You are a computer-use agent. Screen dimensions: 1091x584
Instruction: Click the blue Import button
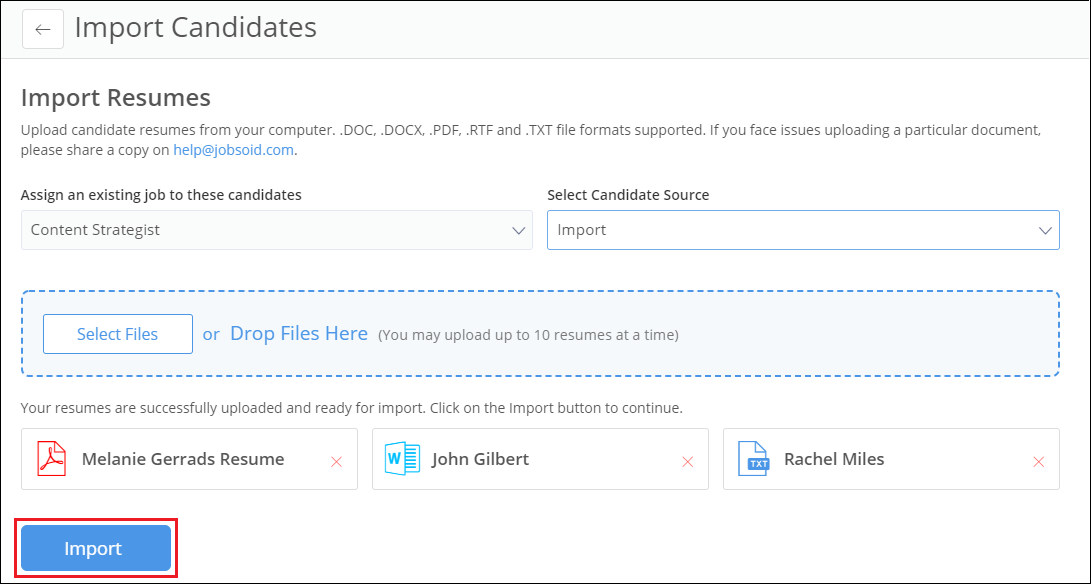click(96, 549)
